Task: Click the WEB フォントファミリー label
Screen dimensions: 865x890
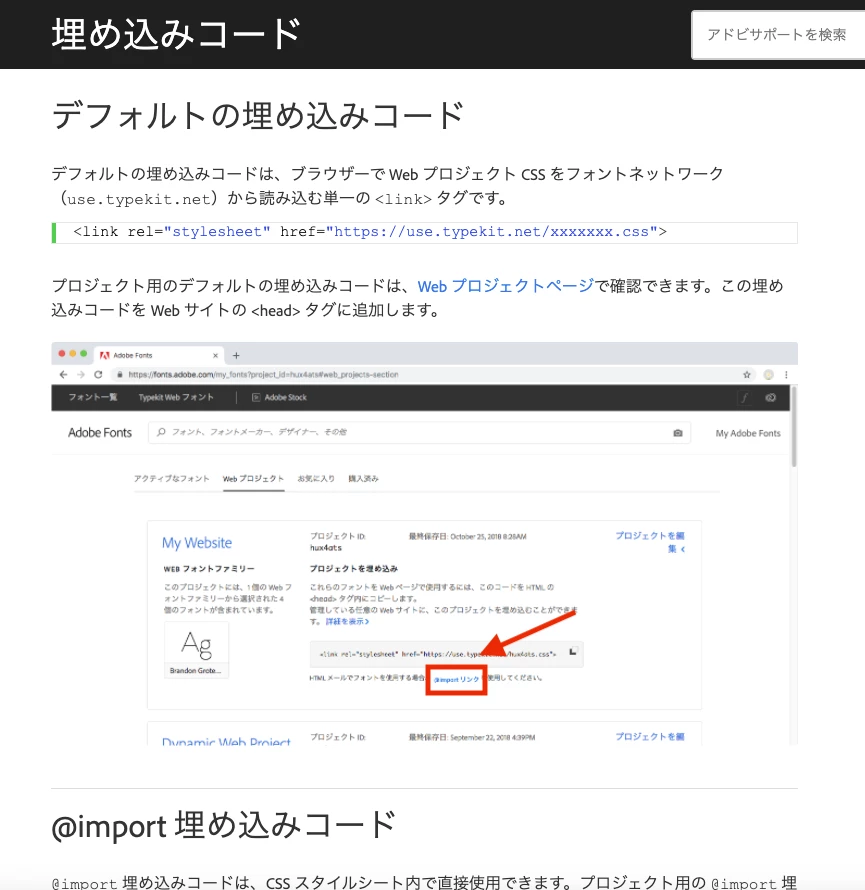Action: (209, 569)
